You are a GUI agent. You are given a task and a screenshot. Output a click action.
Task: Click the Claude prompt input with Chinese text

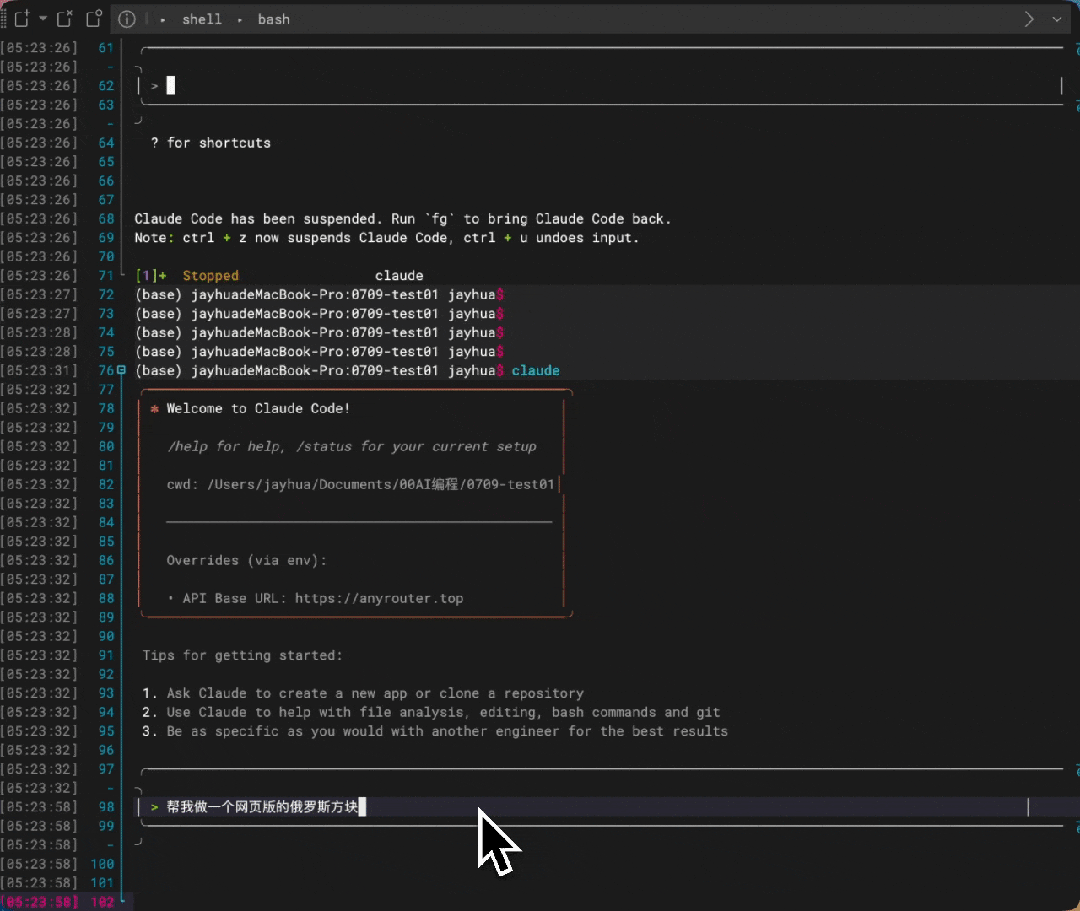(584, 807)
